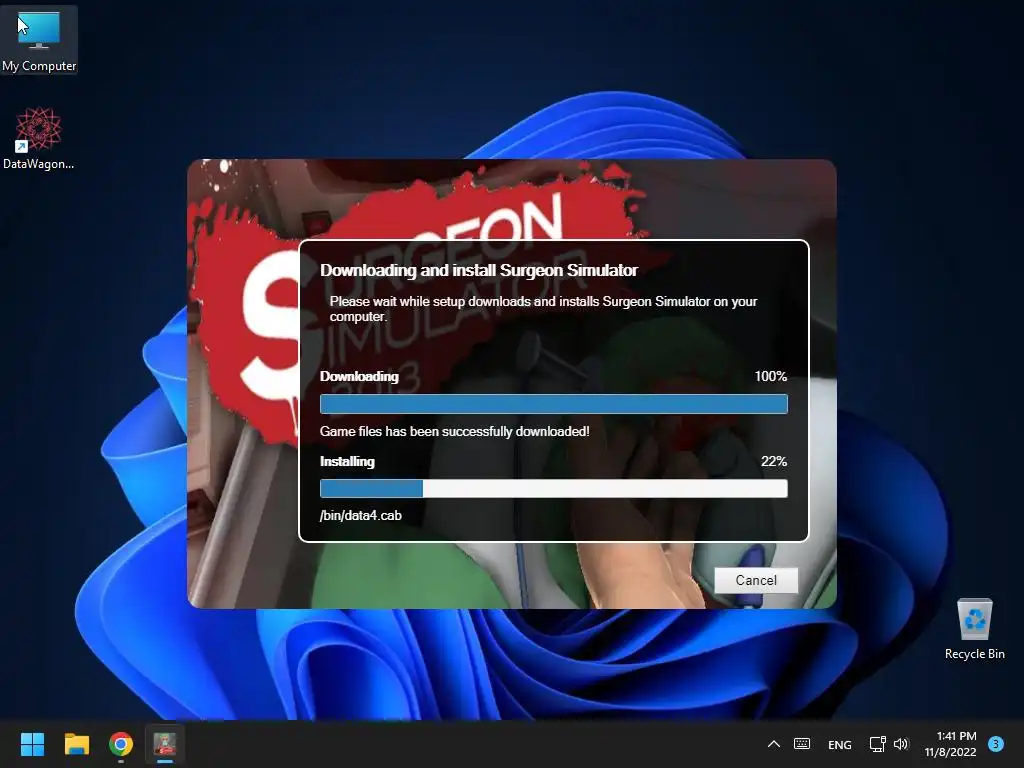The image size is (1024, 768).
Task: Cancel the Surgeon Simulator installation
Action: [x=756, y=580]
